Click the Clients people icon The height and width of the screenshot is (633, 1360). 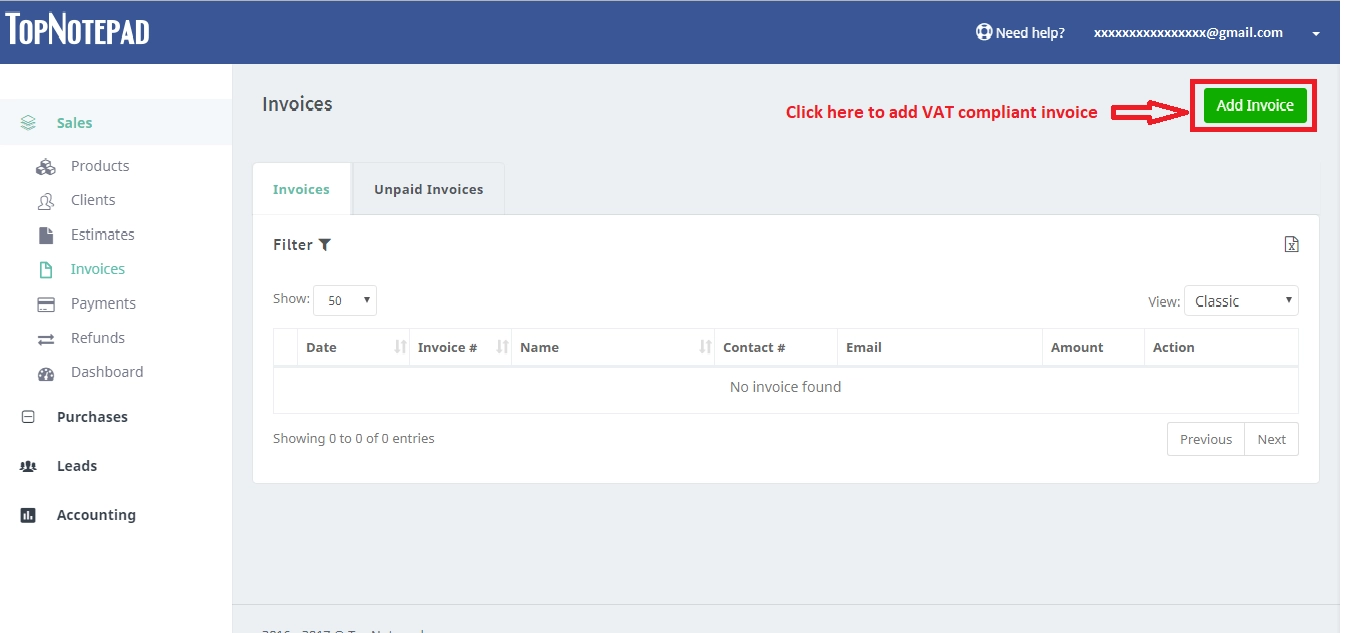46,201
